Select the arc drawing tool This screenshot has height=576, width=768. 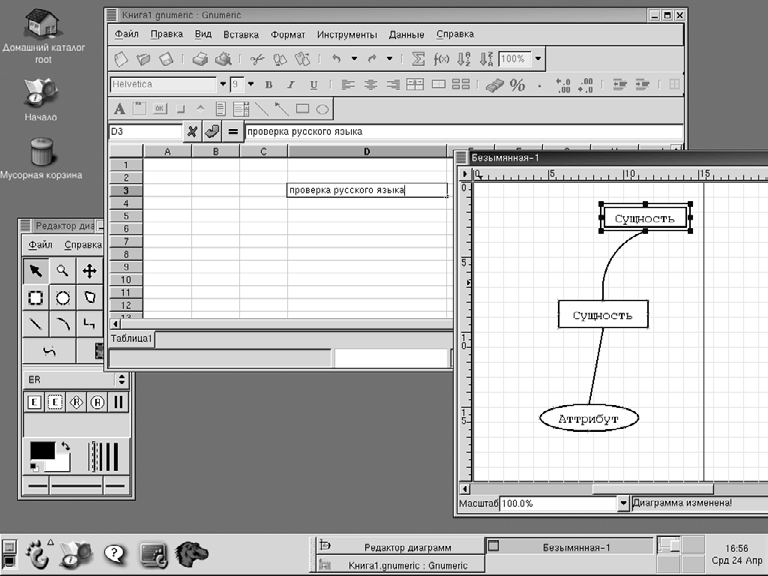tap(62, 323)
